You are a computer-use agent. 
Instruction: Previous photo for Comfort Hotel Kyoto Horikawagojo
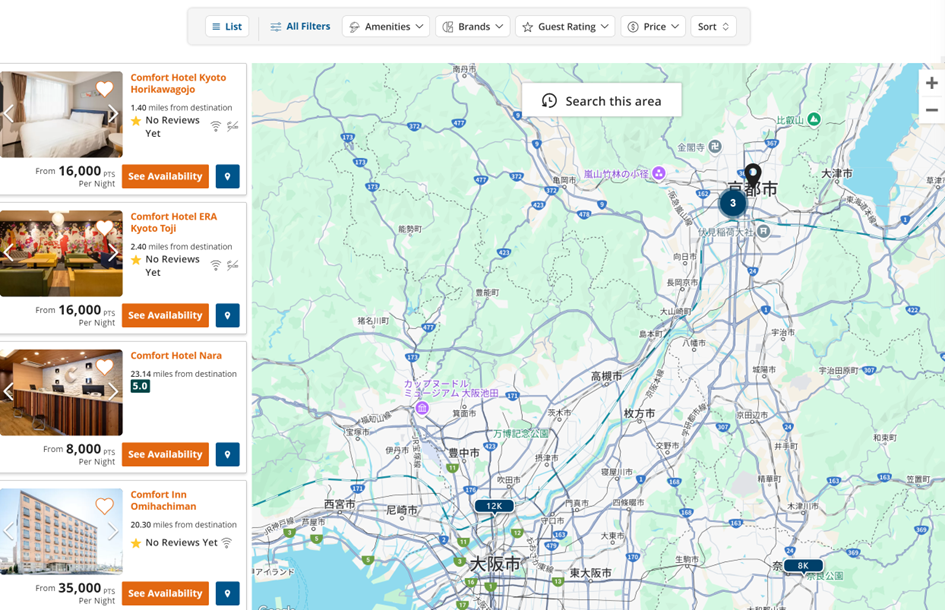click(8, 113)
